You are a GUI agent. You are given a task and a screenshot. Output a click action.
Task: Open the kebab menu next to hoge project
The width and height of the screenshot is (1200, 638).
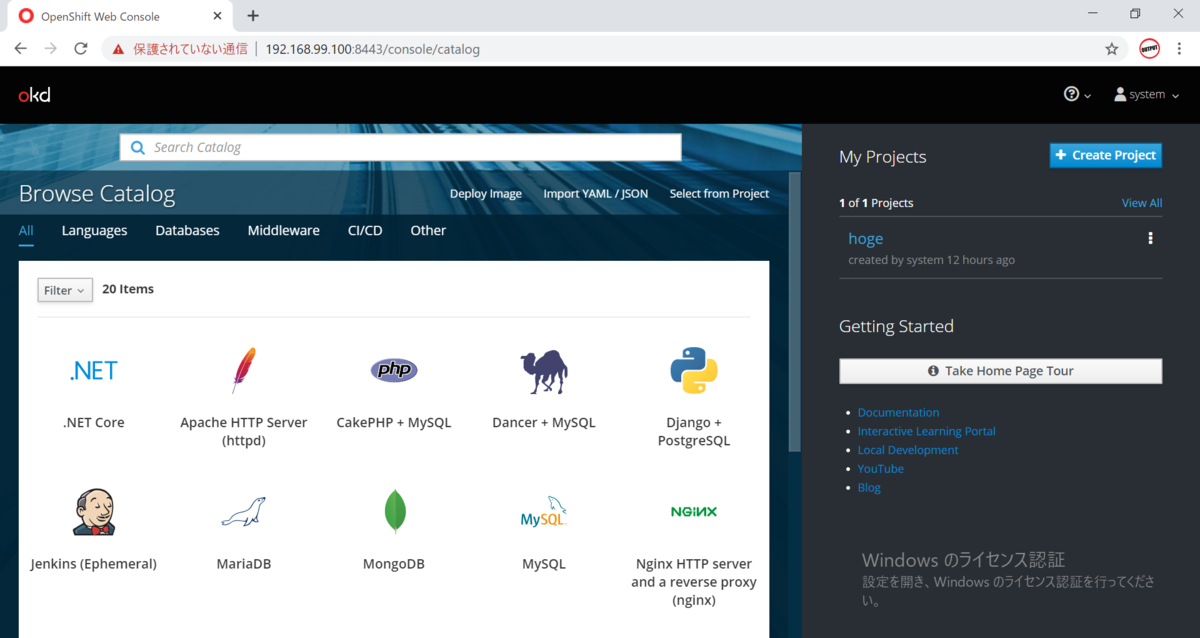click(x=1150, y=238)
